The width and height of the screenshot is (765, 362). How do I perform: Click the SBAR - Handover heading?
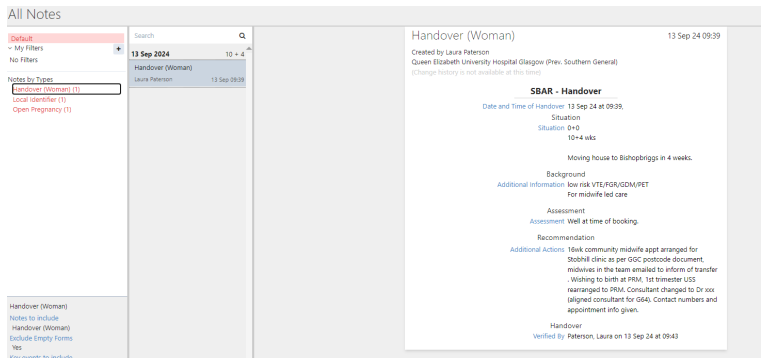[565, 91]
